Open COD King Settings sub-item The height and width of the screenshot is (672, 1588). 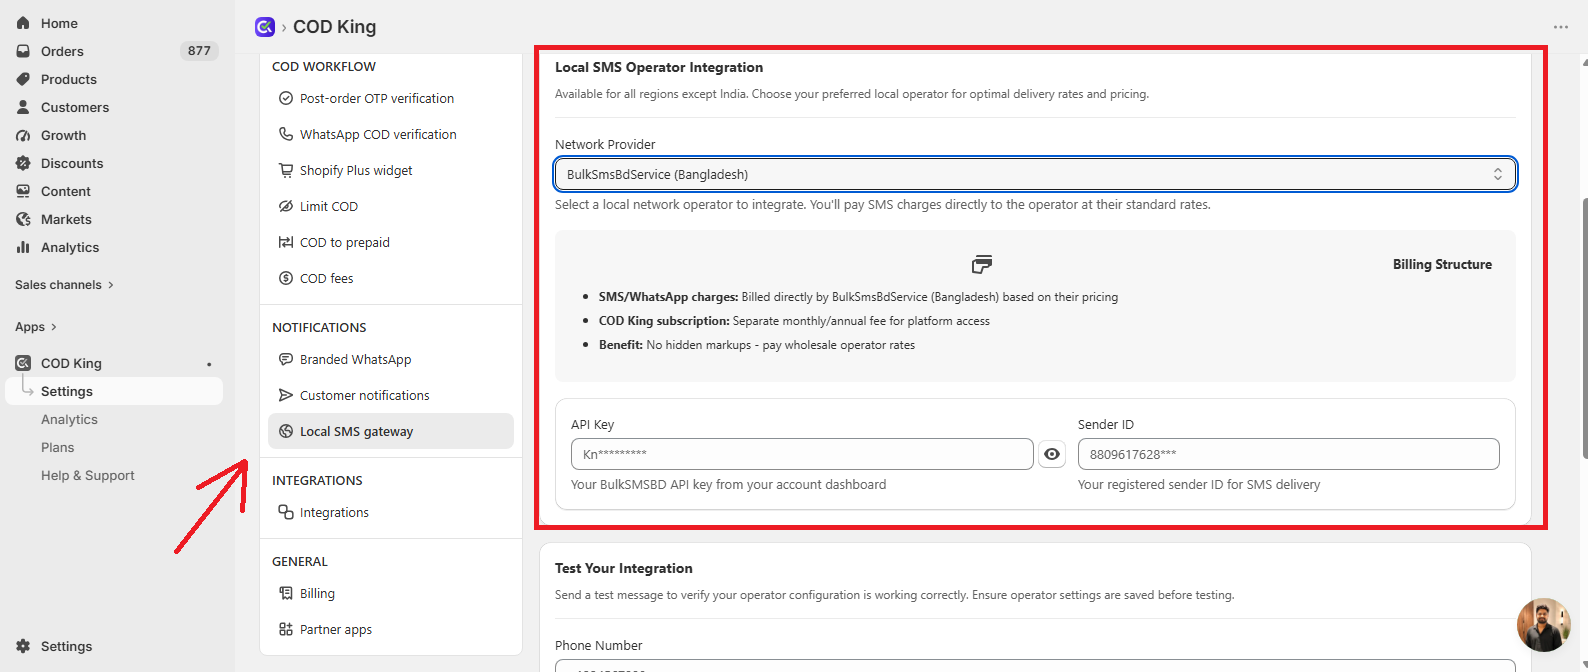point(114,391)
